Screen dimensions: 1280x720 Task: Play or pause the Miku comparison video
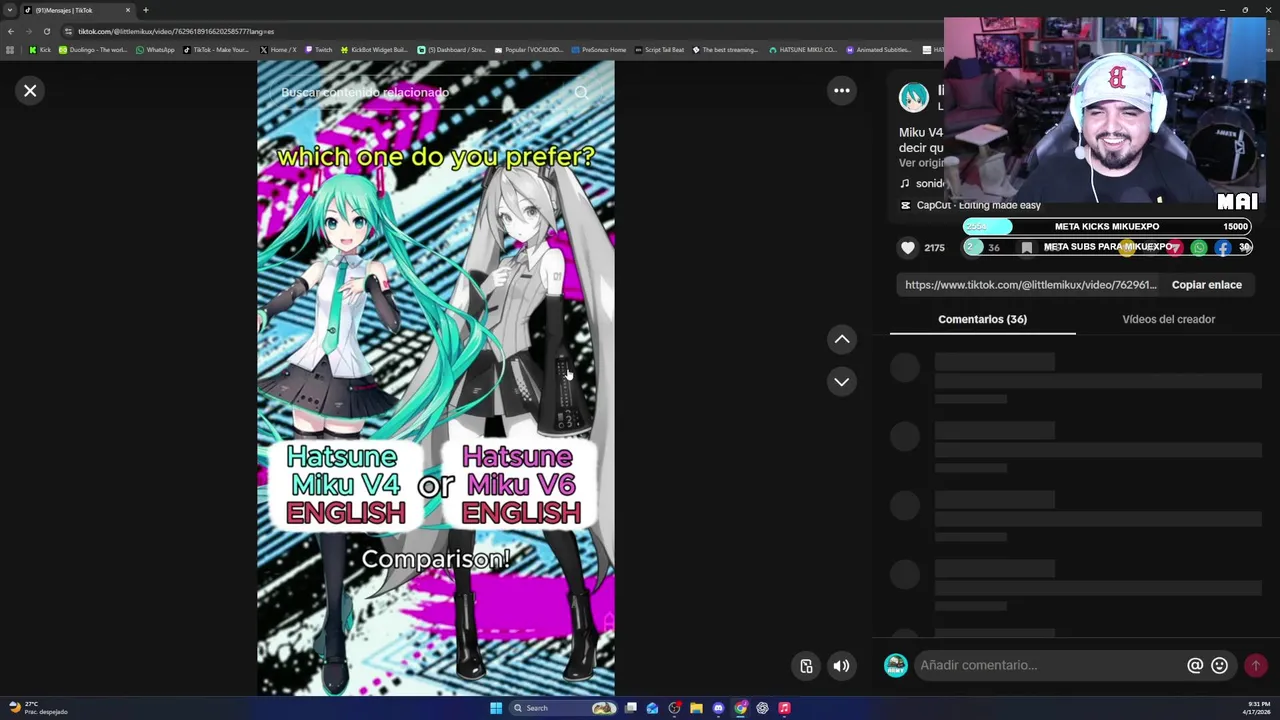[x=436, y=378]
